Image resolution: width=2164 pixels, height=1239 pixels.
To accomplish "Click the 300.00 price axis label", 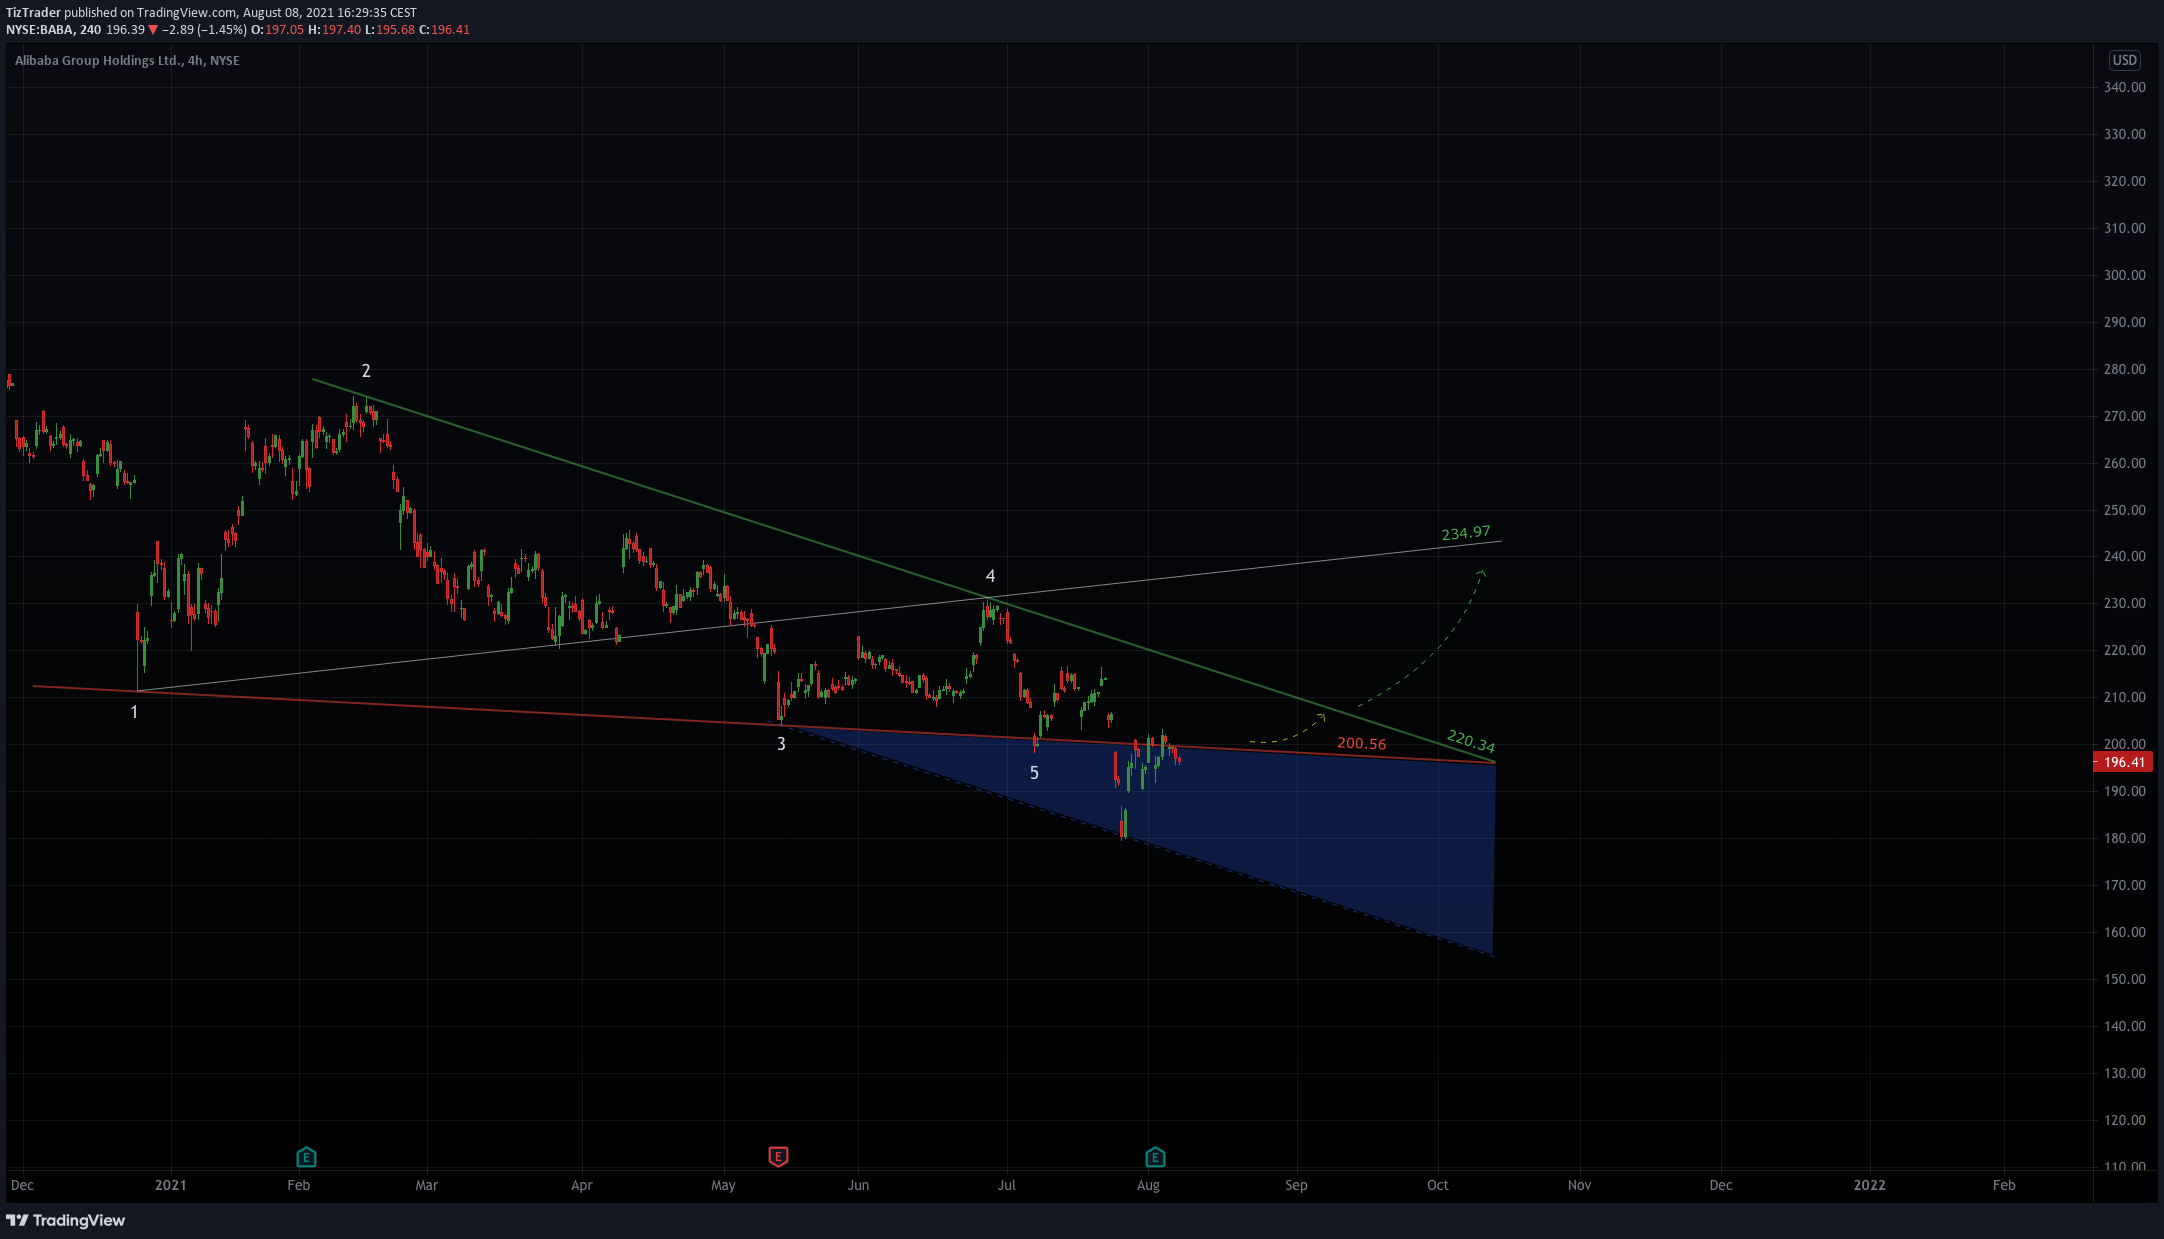I will [x=2124, y=275].
